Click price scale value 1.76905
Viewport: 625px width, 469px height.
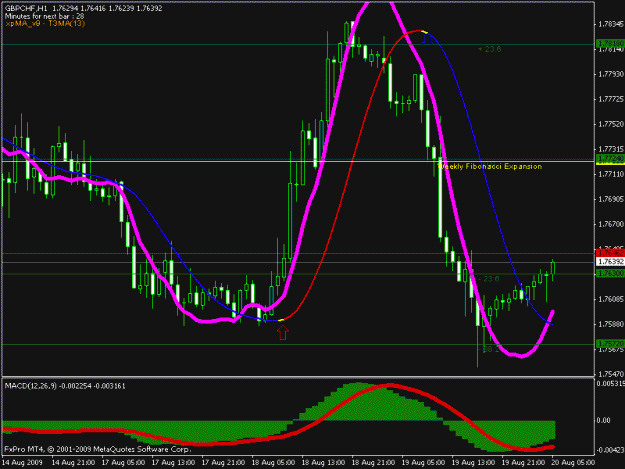coord(611,199)
